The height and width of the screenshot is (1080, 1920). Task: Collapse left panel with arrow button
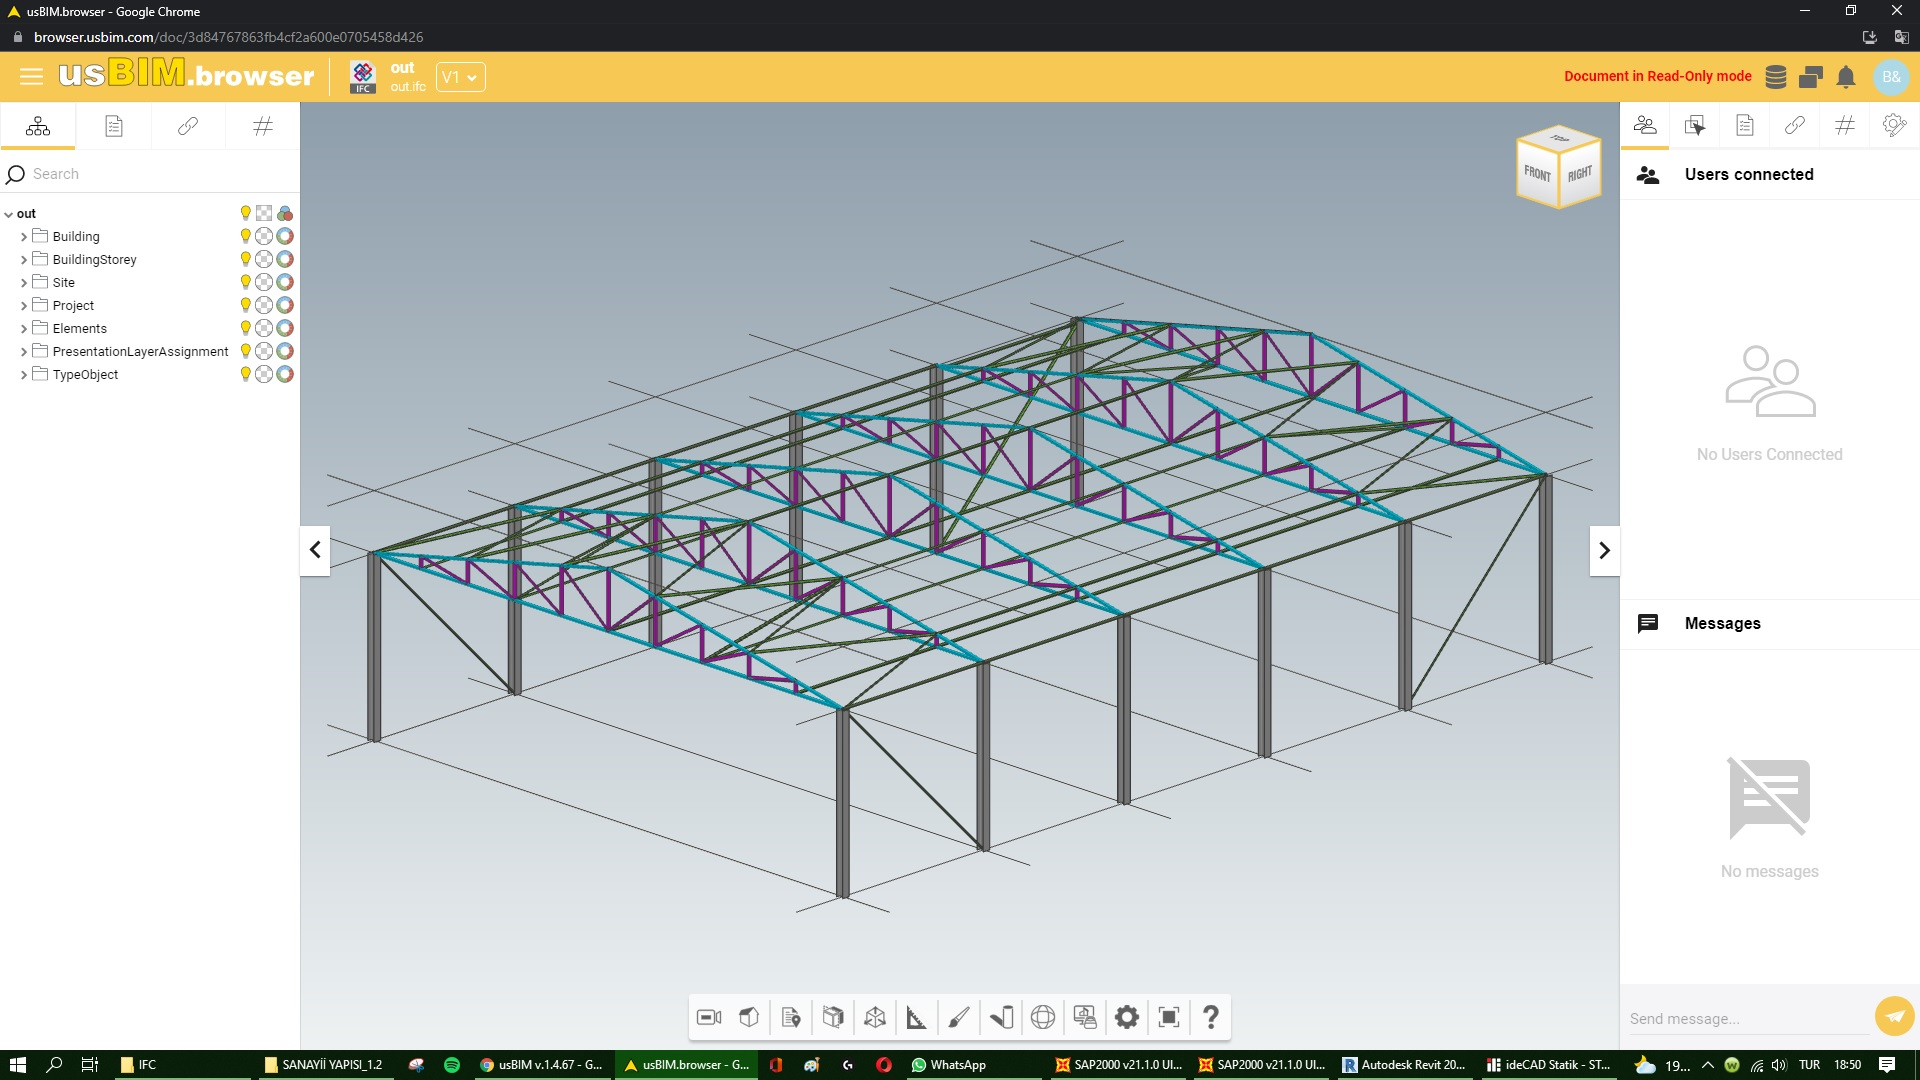[315, 550]
